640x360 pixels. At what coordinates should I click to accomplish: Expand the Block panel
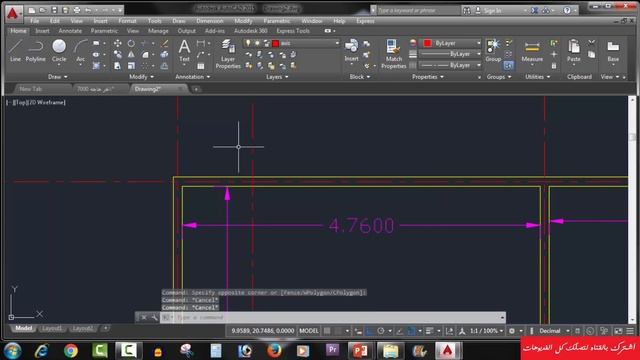point(360,77)
